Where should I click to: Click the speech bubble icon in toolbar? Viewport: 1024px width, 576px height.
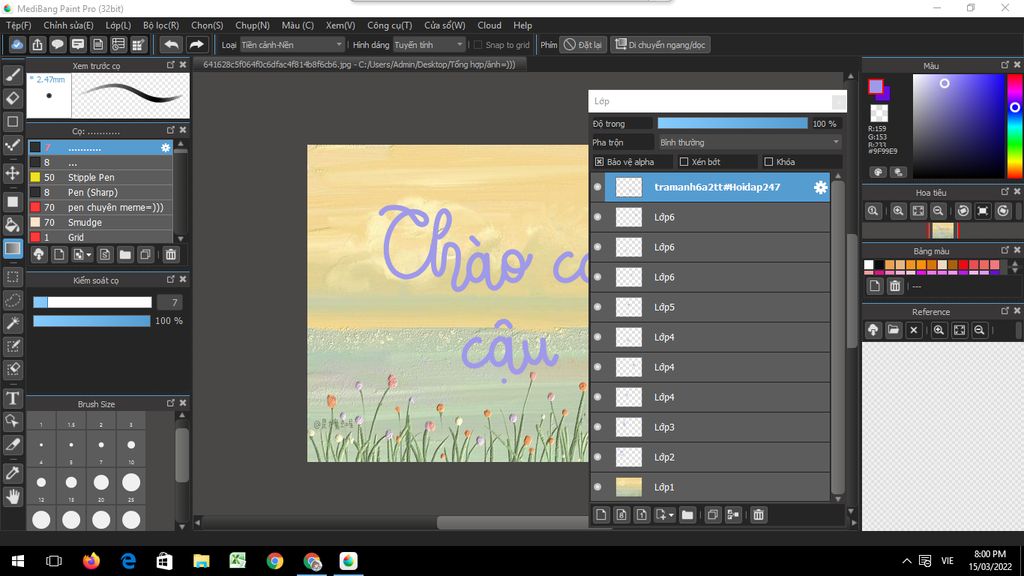pos(57,44)
